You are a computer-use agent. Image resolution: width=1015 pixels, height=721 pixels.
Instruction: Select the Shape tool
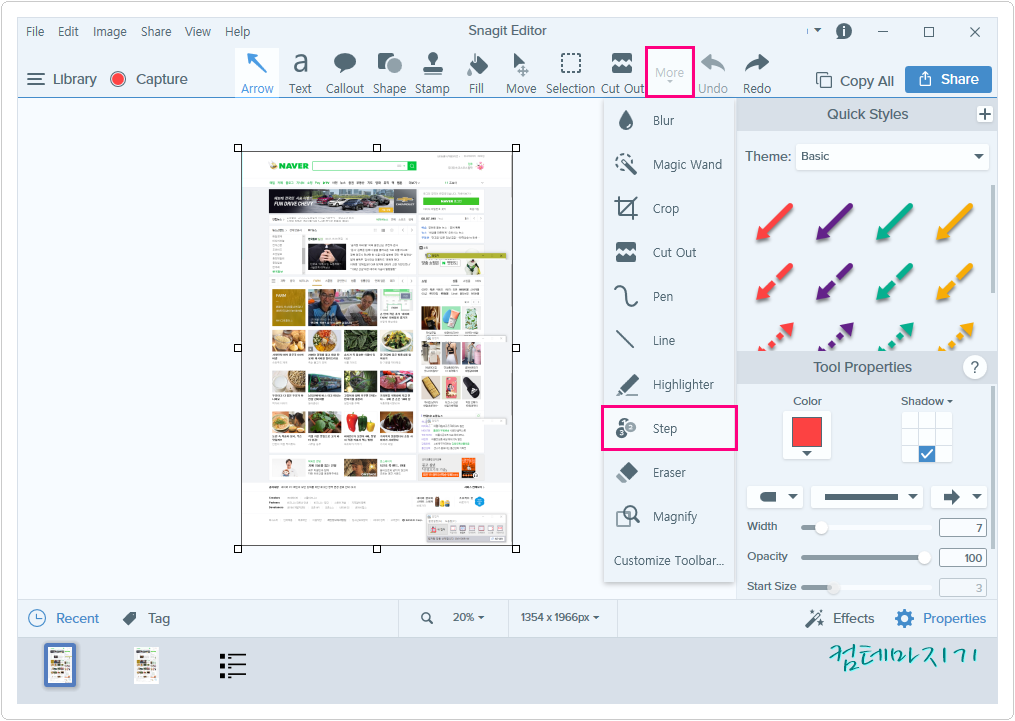(389, 73)
